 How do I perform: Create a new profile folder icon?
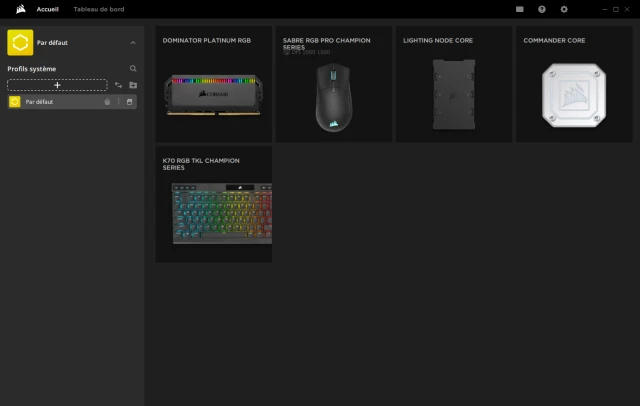[x=133, y=85]
